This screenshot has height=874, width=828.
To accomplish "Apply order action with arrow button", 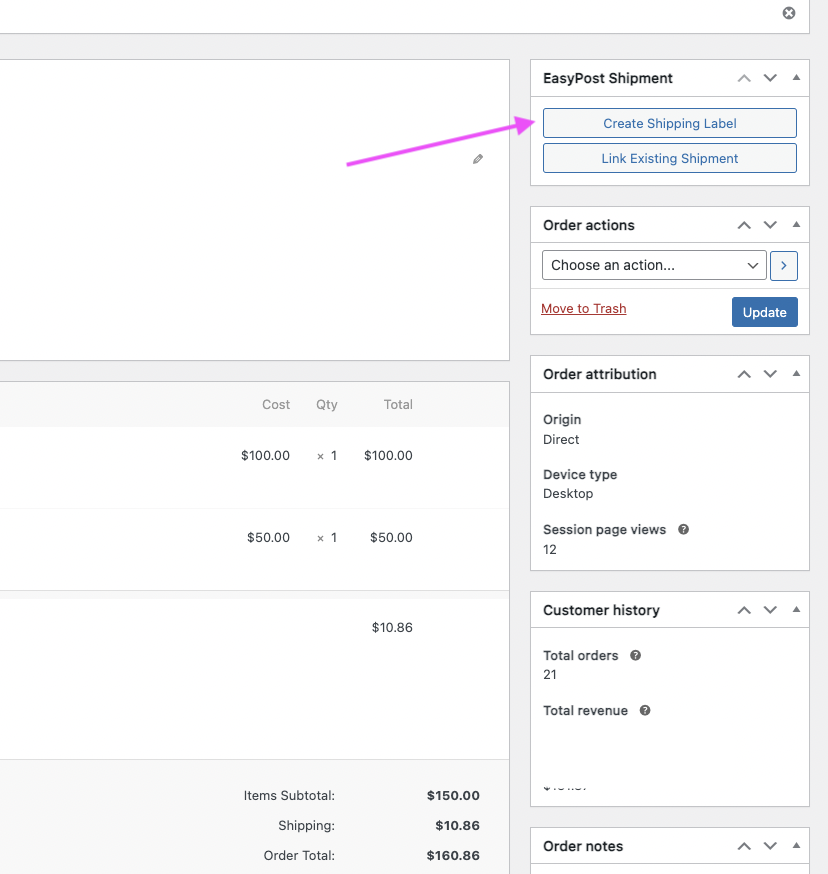I will [x=783, y=265].
